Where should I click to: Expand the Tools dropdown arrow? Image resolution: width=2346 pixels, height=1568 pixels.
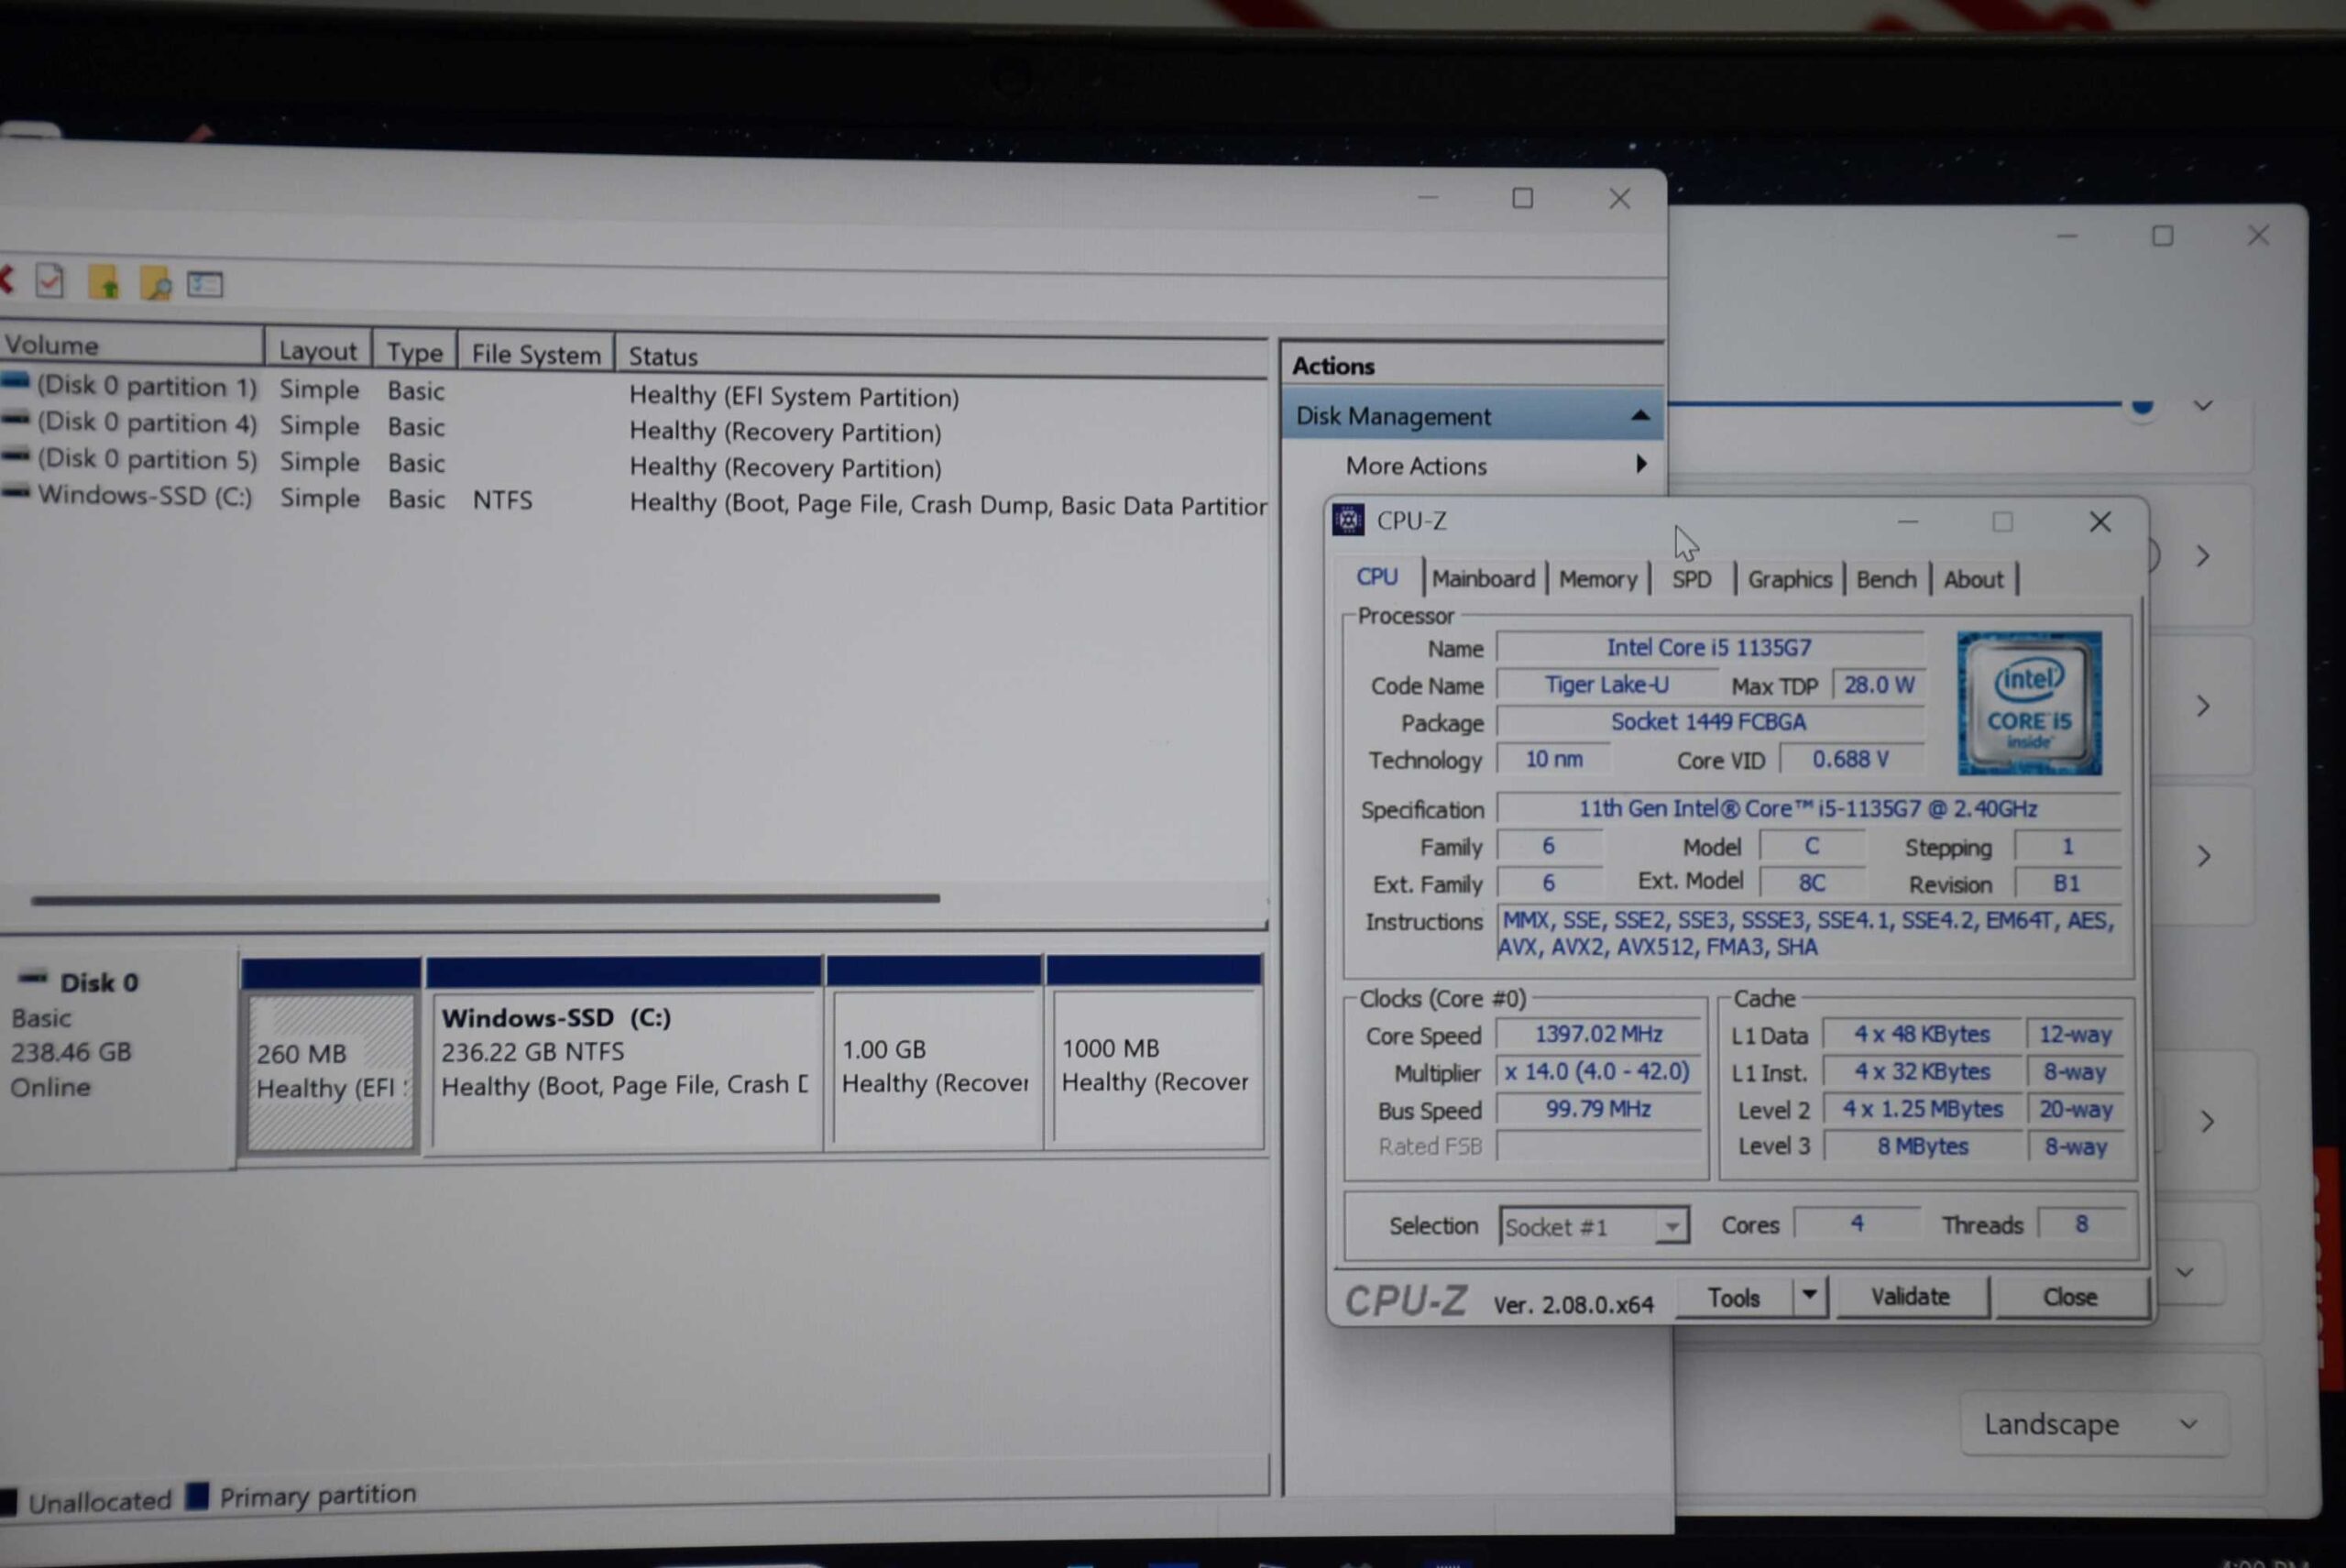coord(1809,1296)
